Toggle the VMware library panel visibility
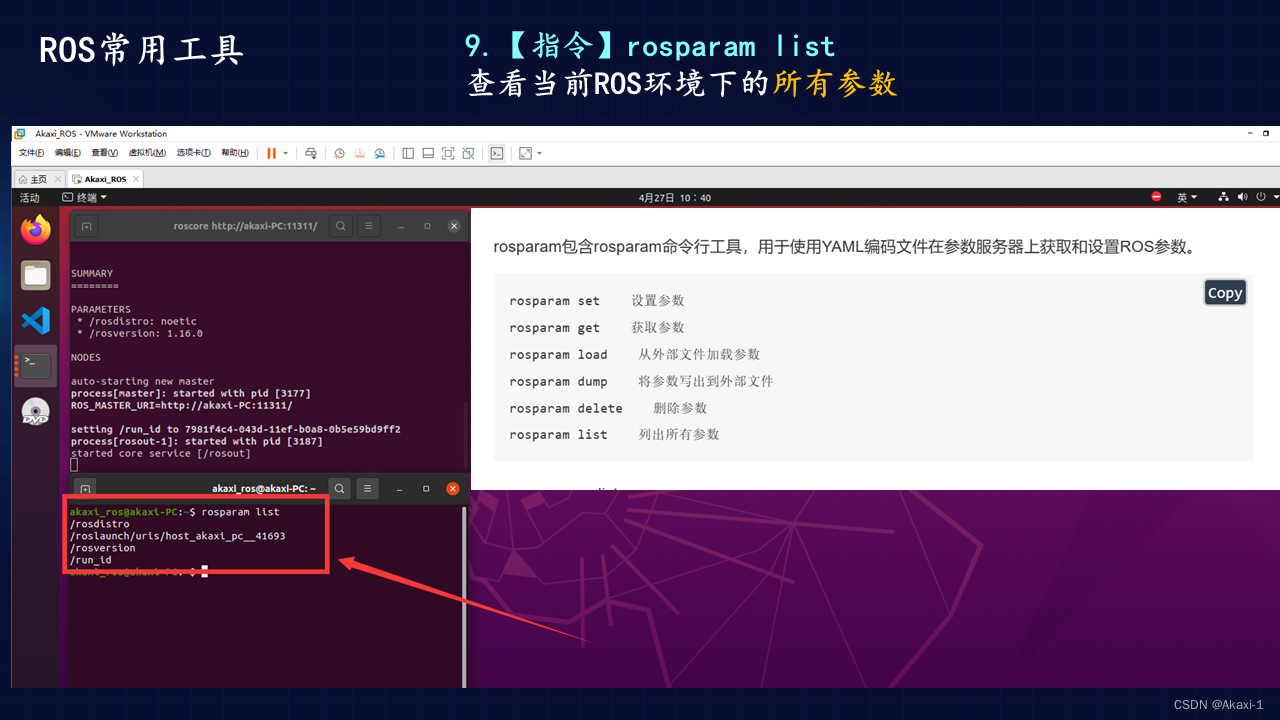The height and width of the screenshot is (720, 1280). [x=408, y=153]
